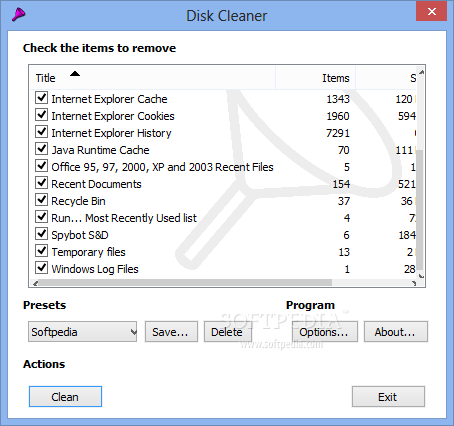Select the Recent Documents row text
This screenshot has width=454, height=426.
[96, 184]
